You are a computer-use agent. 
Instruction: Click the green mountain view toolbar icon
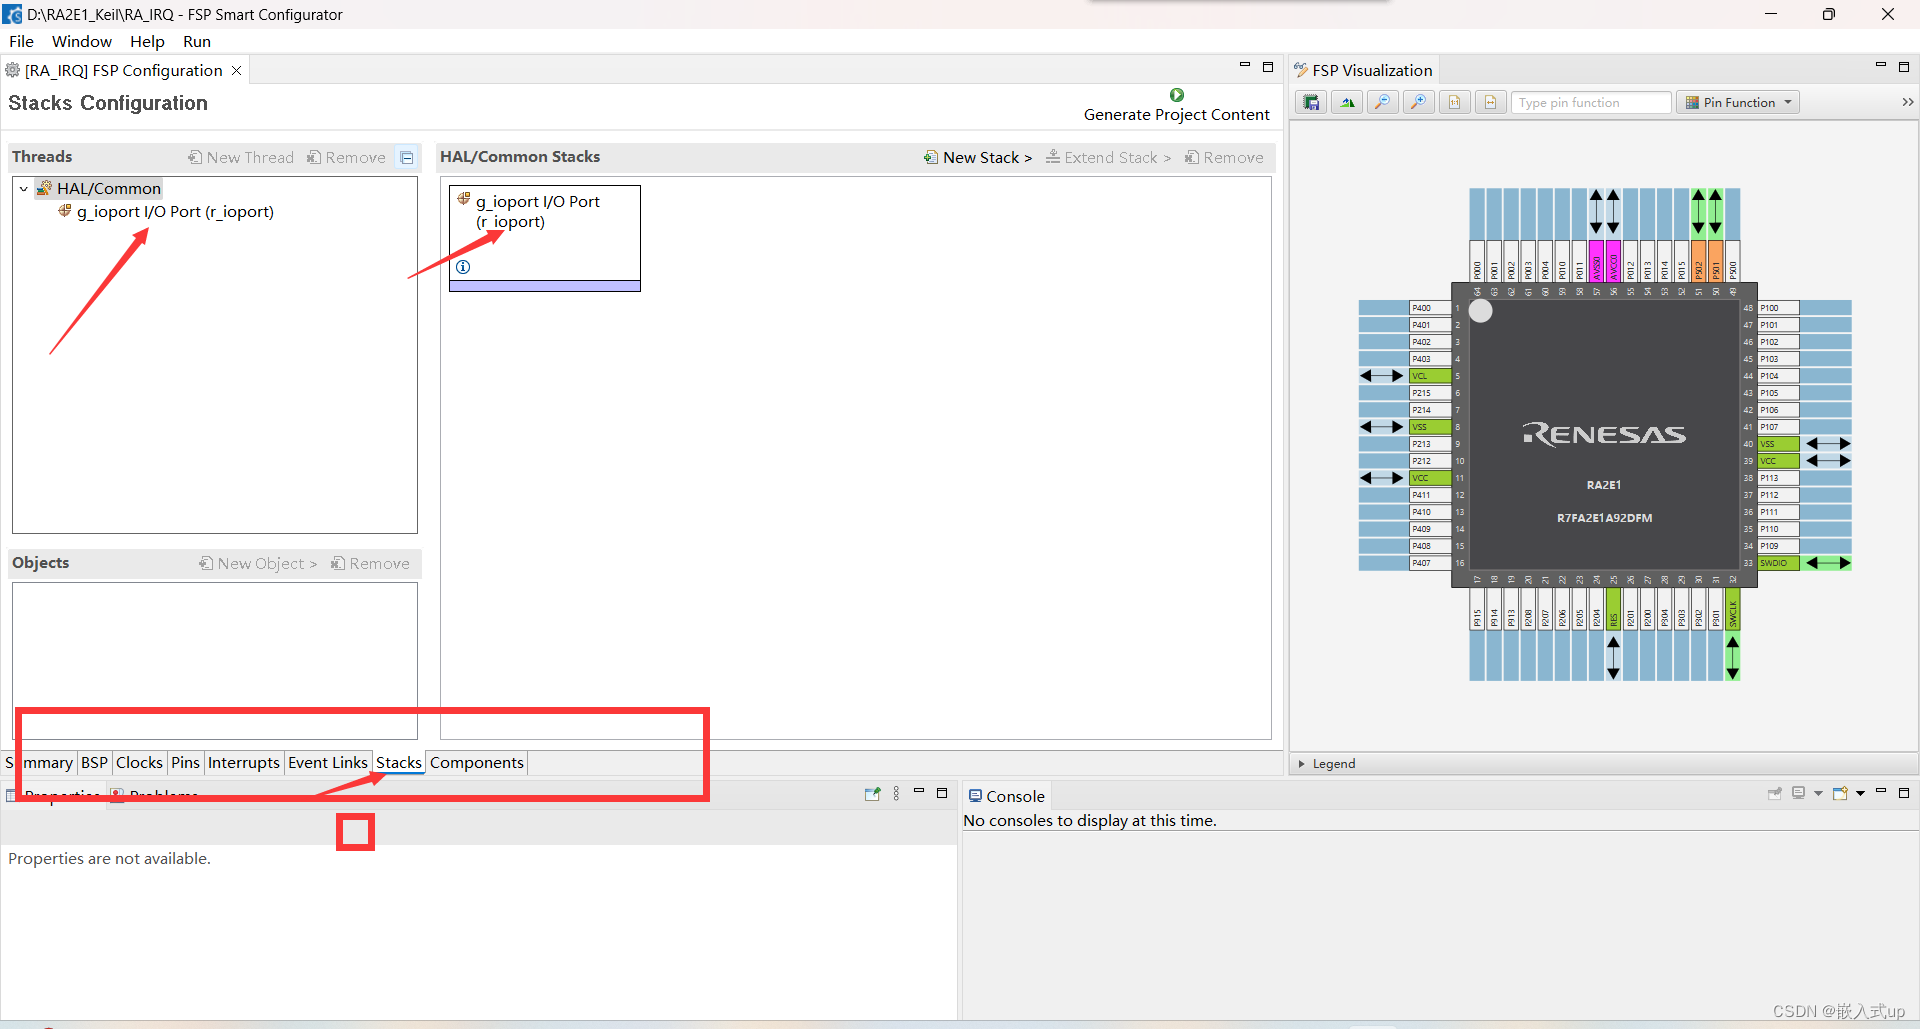(1347, 102)
